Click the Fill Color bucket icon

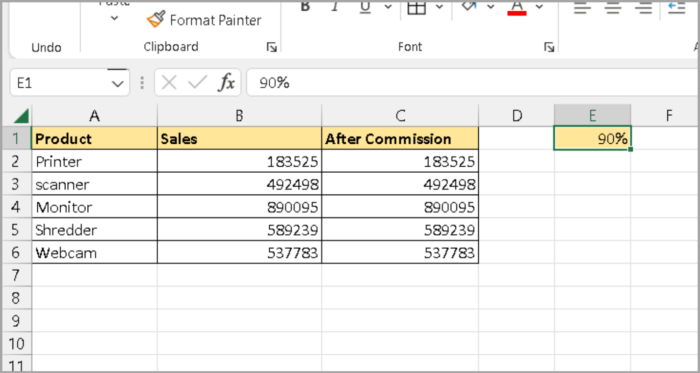pos(469,6)
